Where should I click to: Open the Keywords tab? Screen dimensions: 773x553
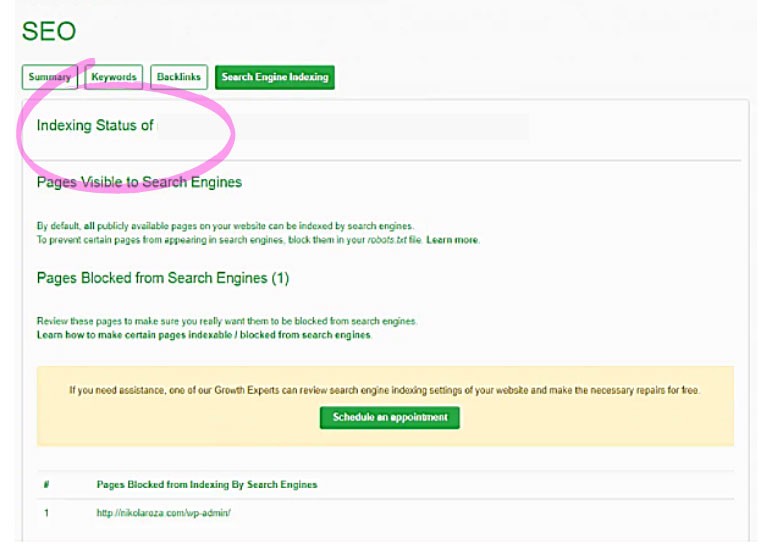coord(113,77)
